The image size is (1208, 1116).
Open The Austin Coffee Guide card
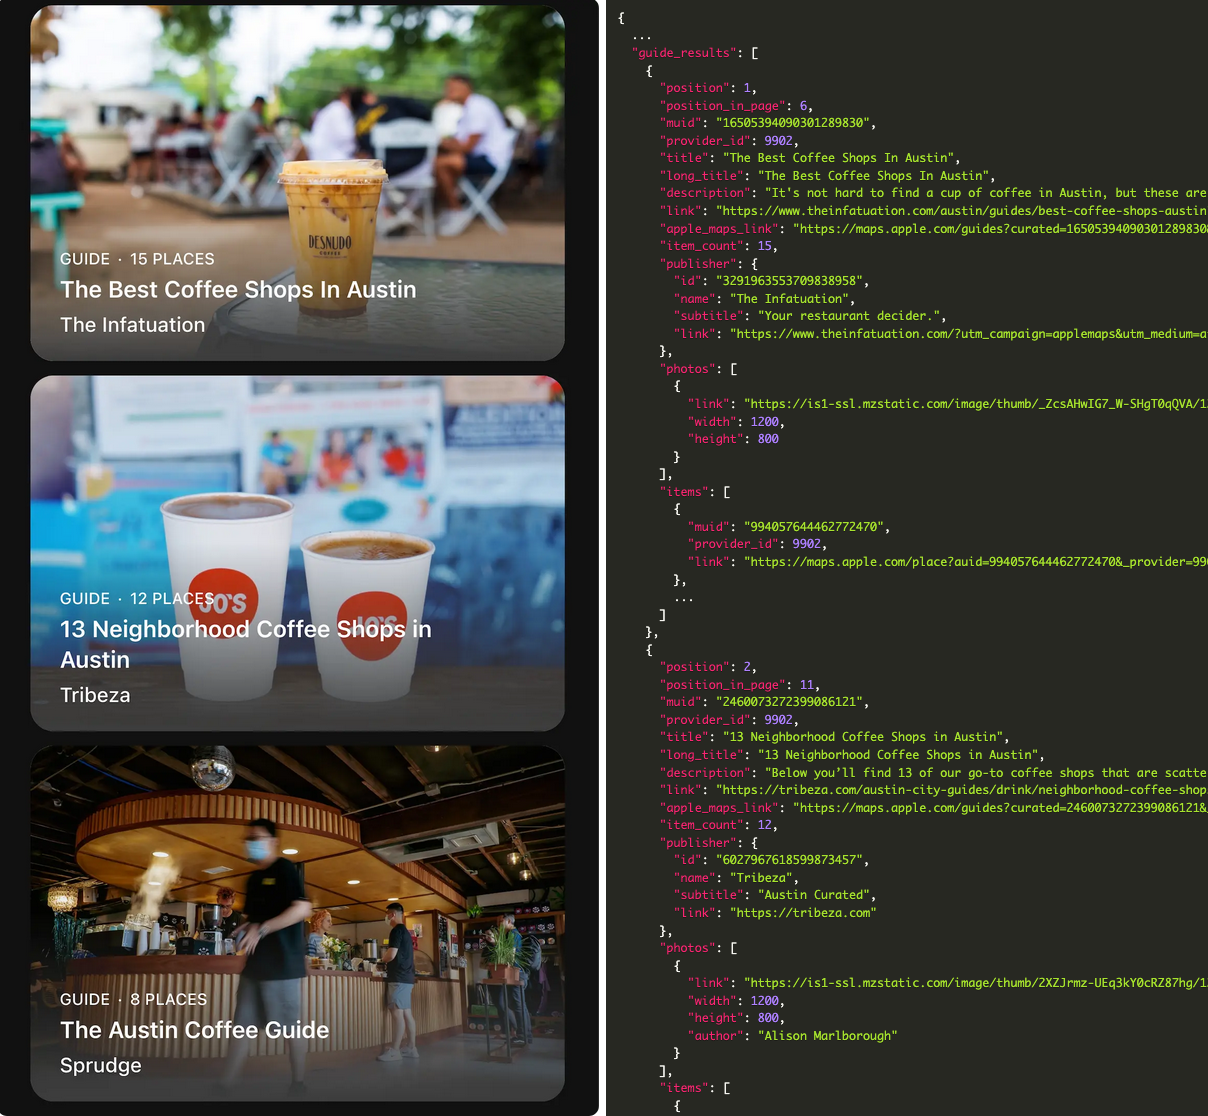point(297,923)
